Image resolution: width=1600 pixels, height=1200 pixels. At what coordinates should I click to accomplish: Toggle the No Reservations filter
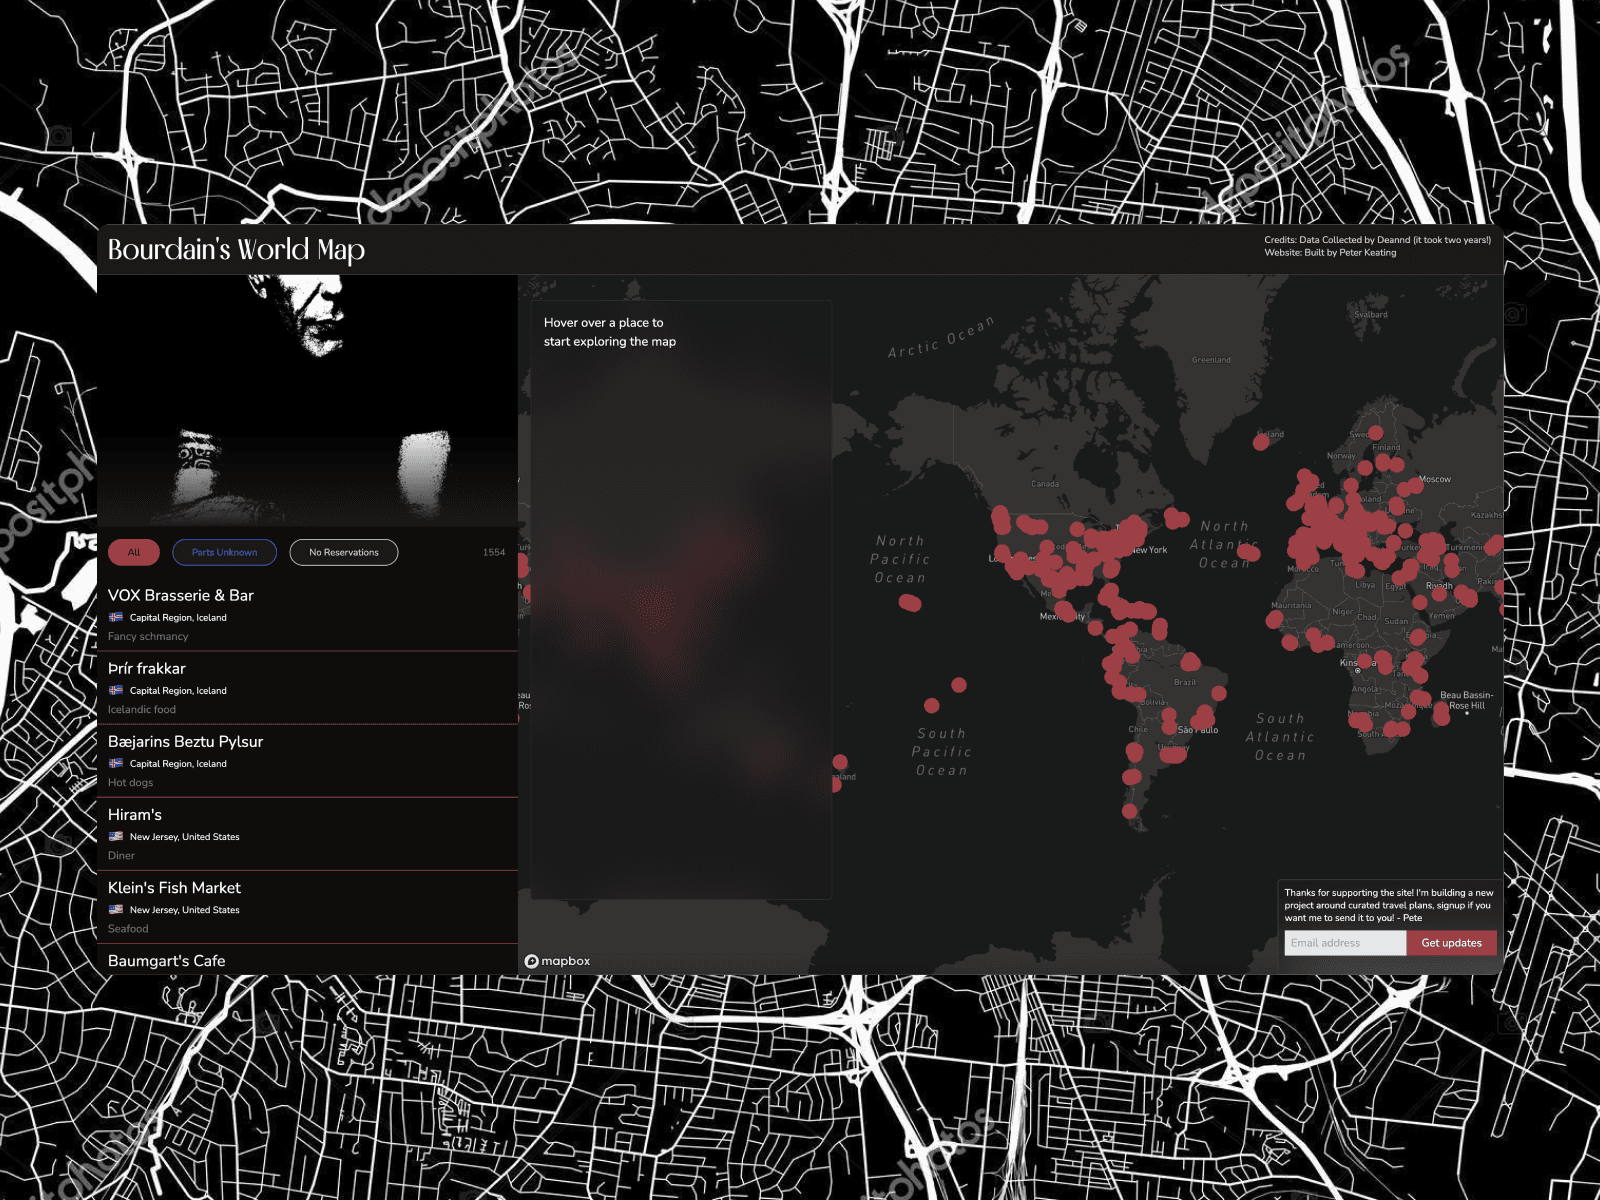343,552
